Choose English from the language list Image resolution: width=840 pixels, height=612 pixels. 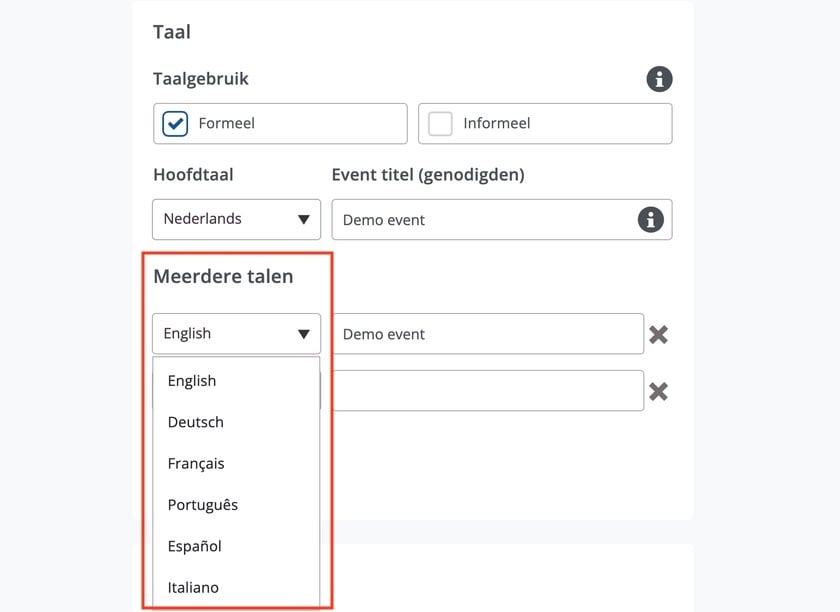(192, 381)
